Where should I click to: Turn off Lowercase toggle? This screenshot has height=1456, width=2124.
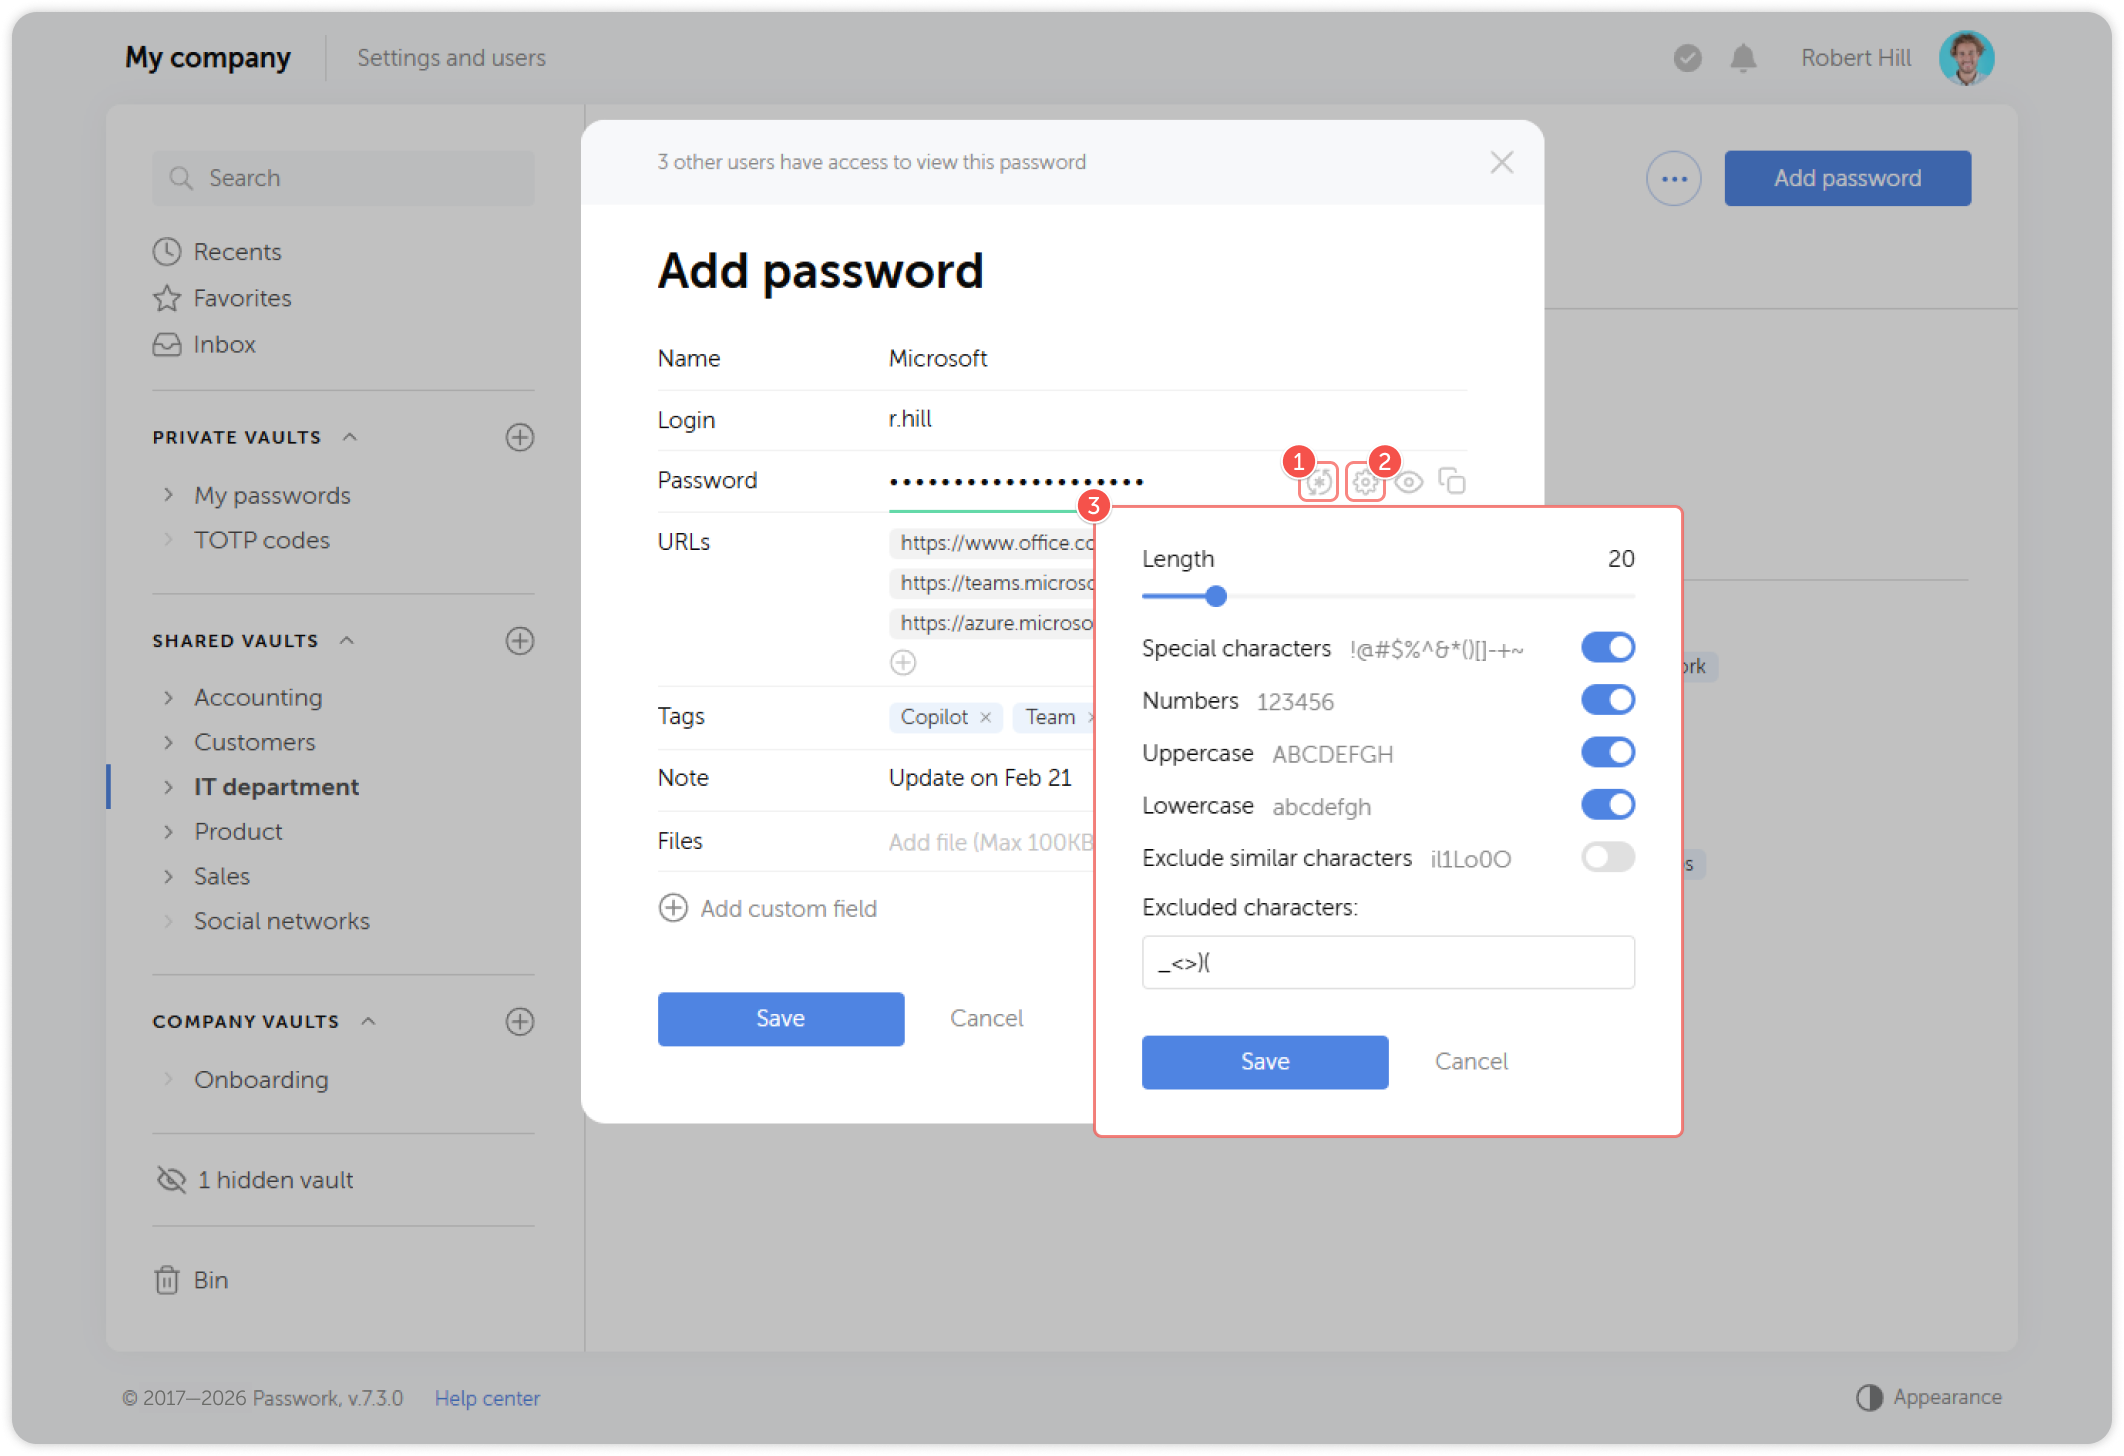pyautogui.click(x=1607, y=805)
